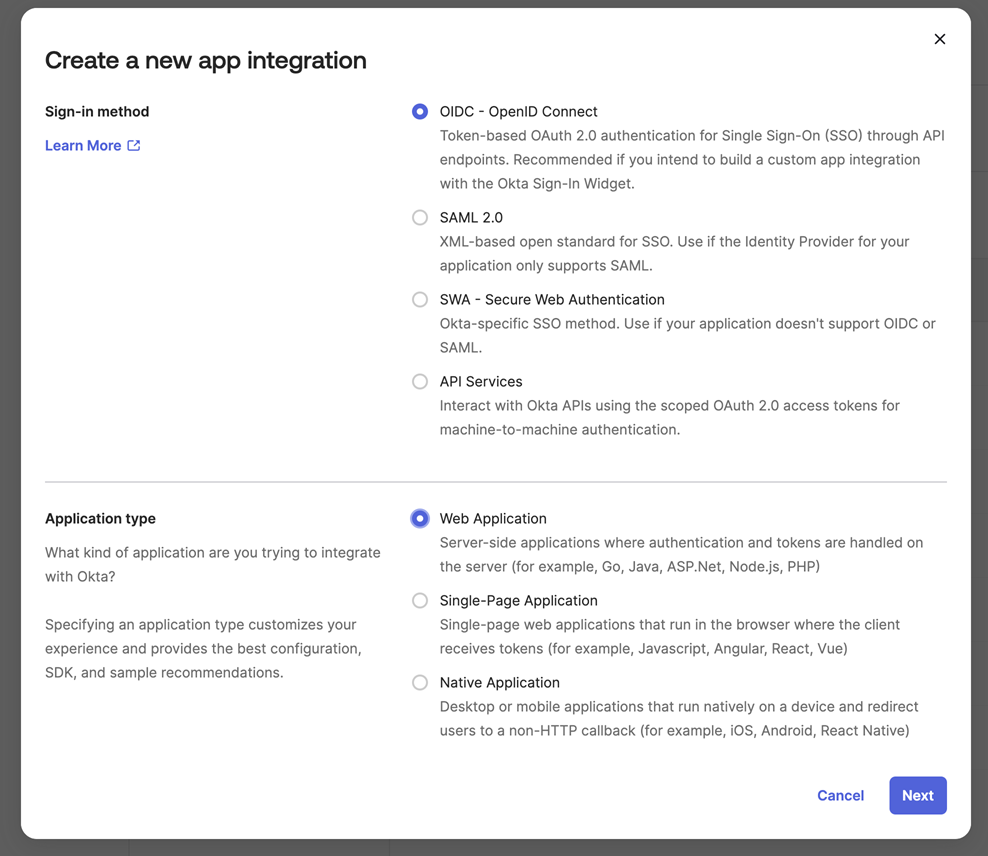Click the 'Native Application' option label text
Screen dimensions: 988x856
coord(499,683)
